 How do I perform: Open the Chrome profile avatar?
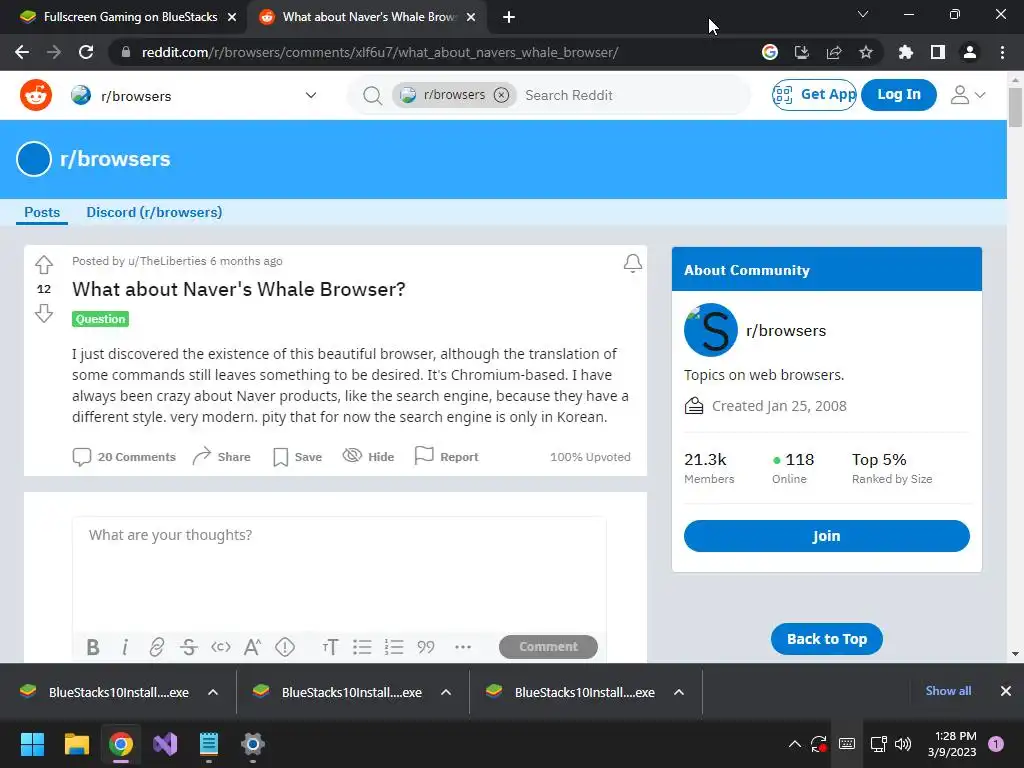coord(970,52)
